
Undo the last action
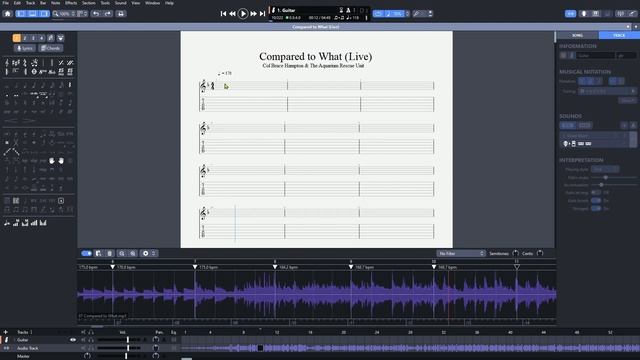pyautogui.click(x=96, y=13)
